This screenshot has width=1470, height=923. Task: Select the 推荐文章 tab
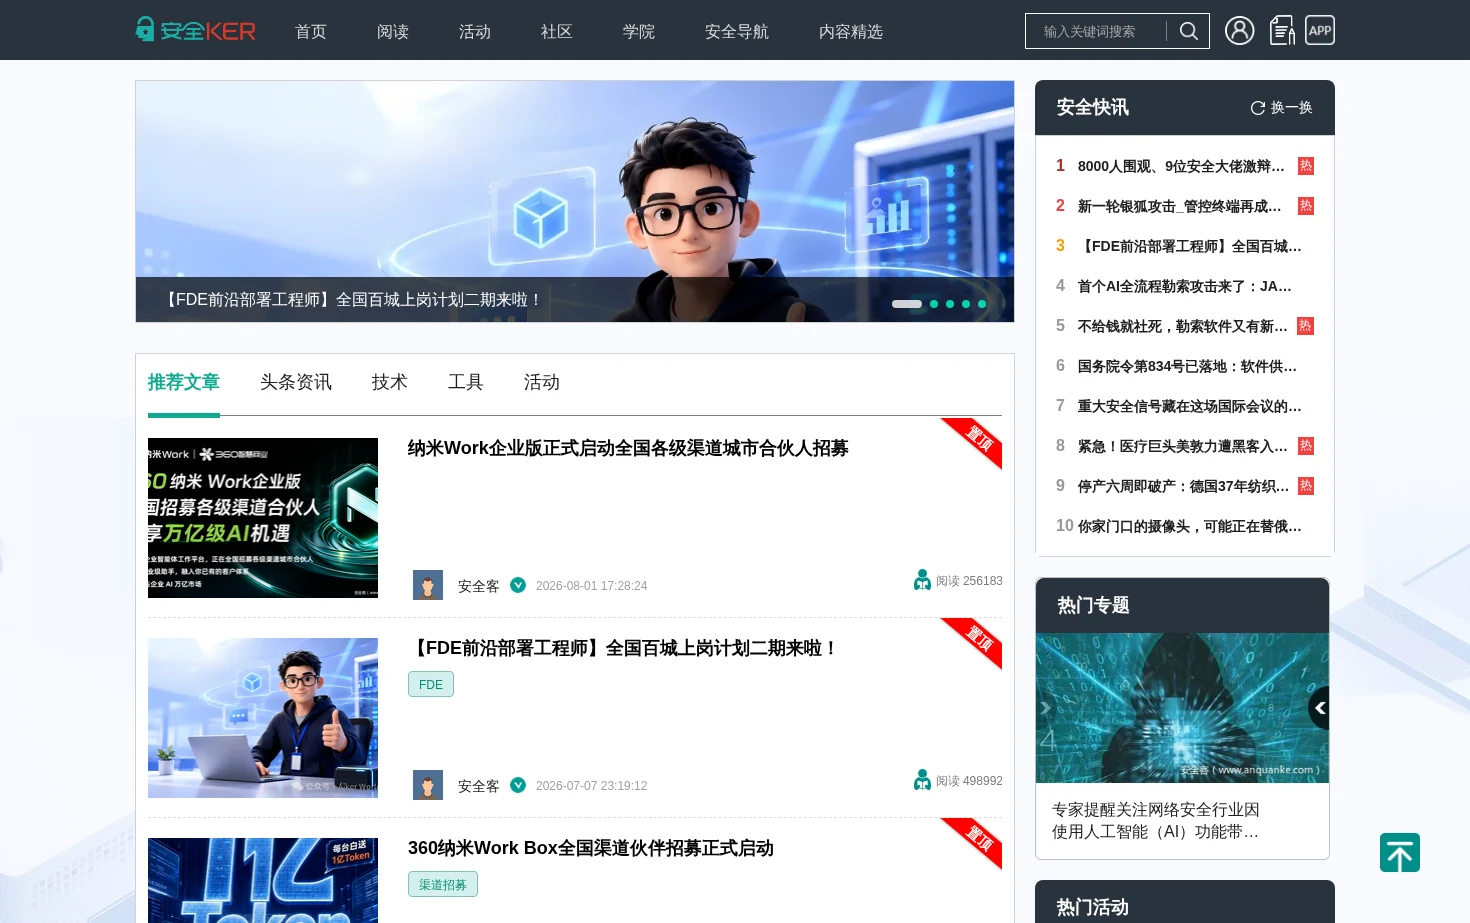pyautogui.click(x=184, y=382)
